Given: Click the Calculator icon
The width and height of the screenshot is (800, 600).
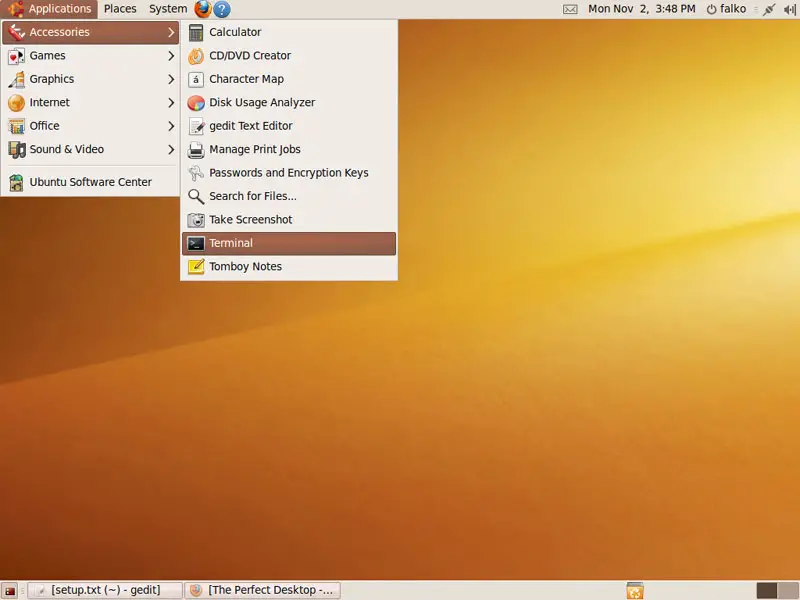Looking at the screenshot, I should (196, 32).
